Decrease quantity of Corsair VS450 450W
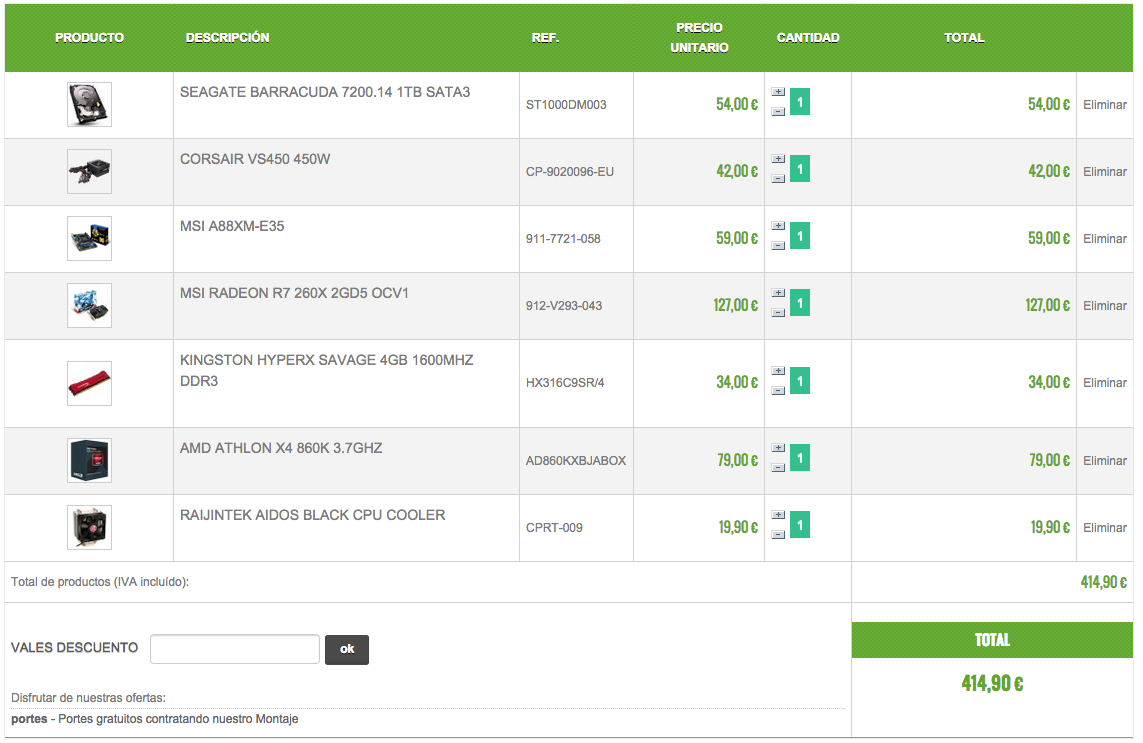1143x743 pixels. (x=778, y=179)
